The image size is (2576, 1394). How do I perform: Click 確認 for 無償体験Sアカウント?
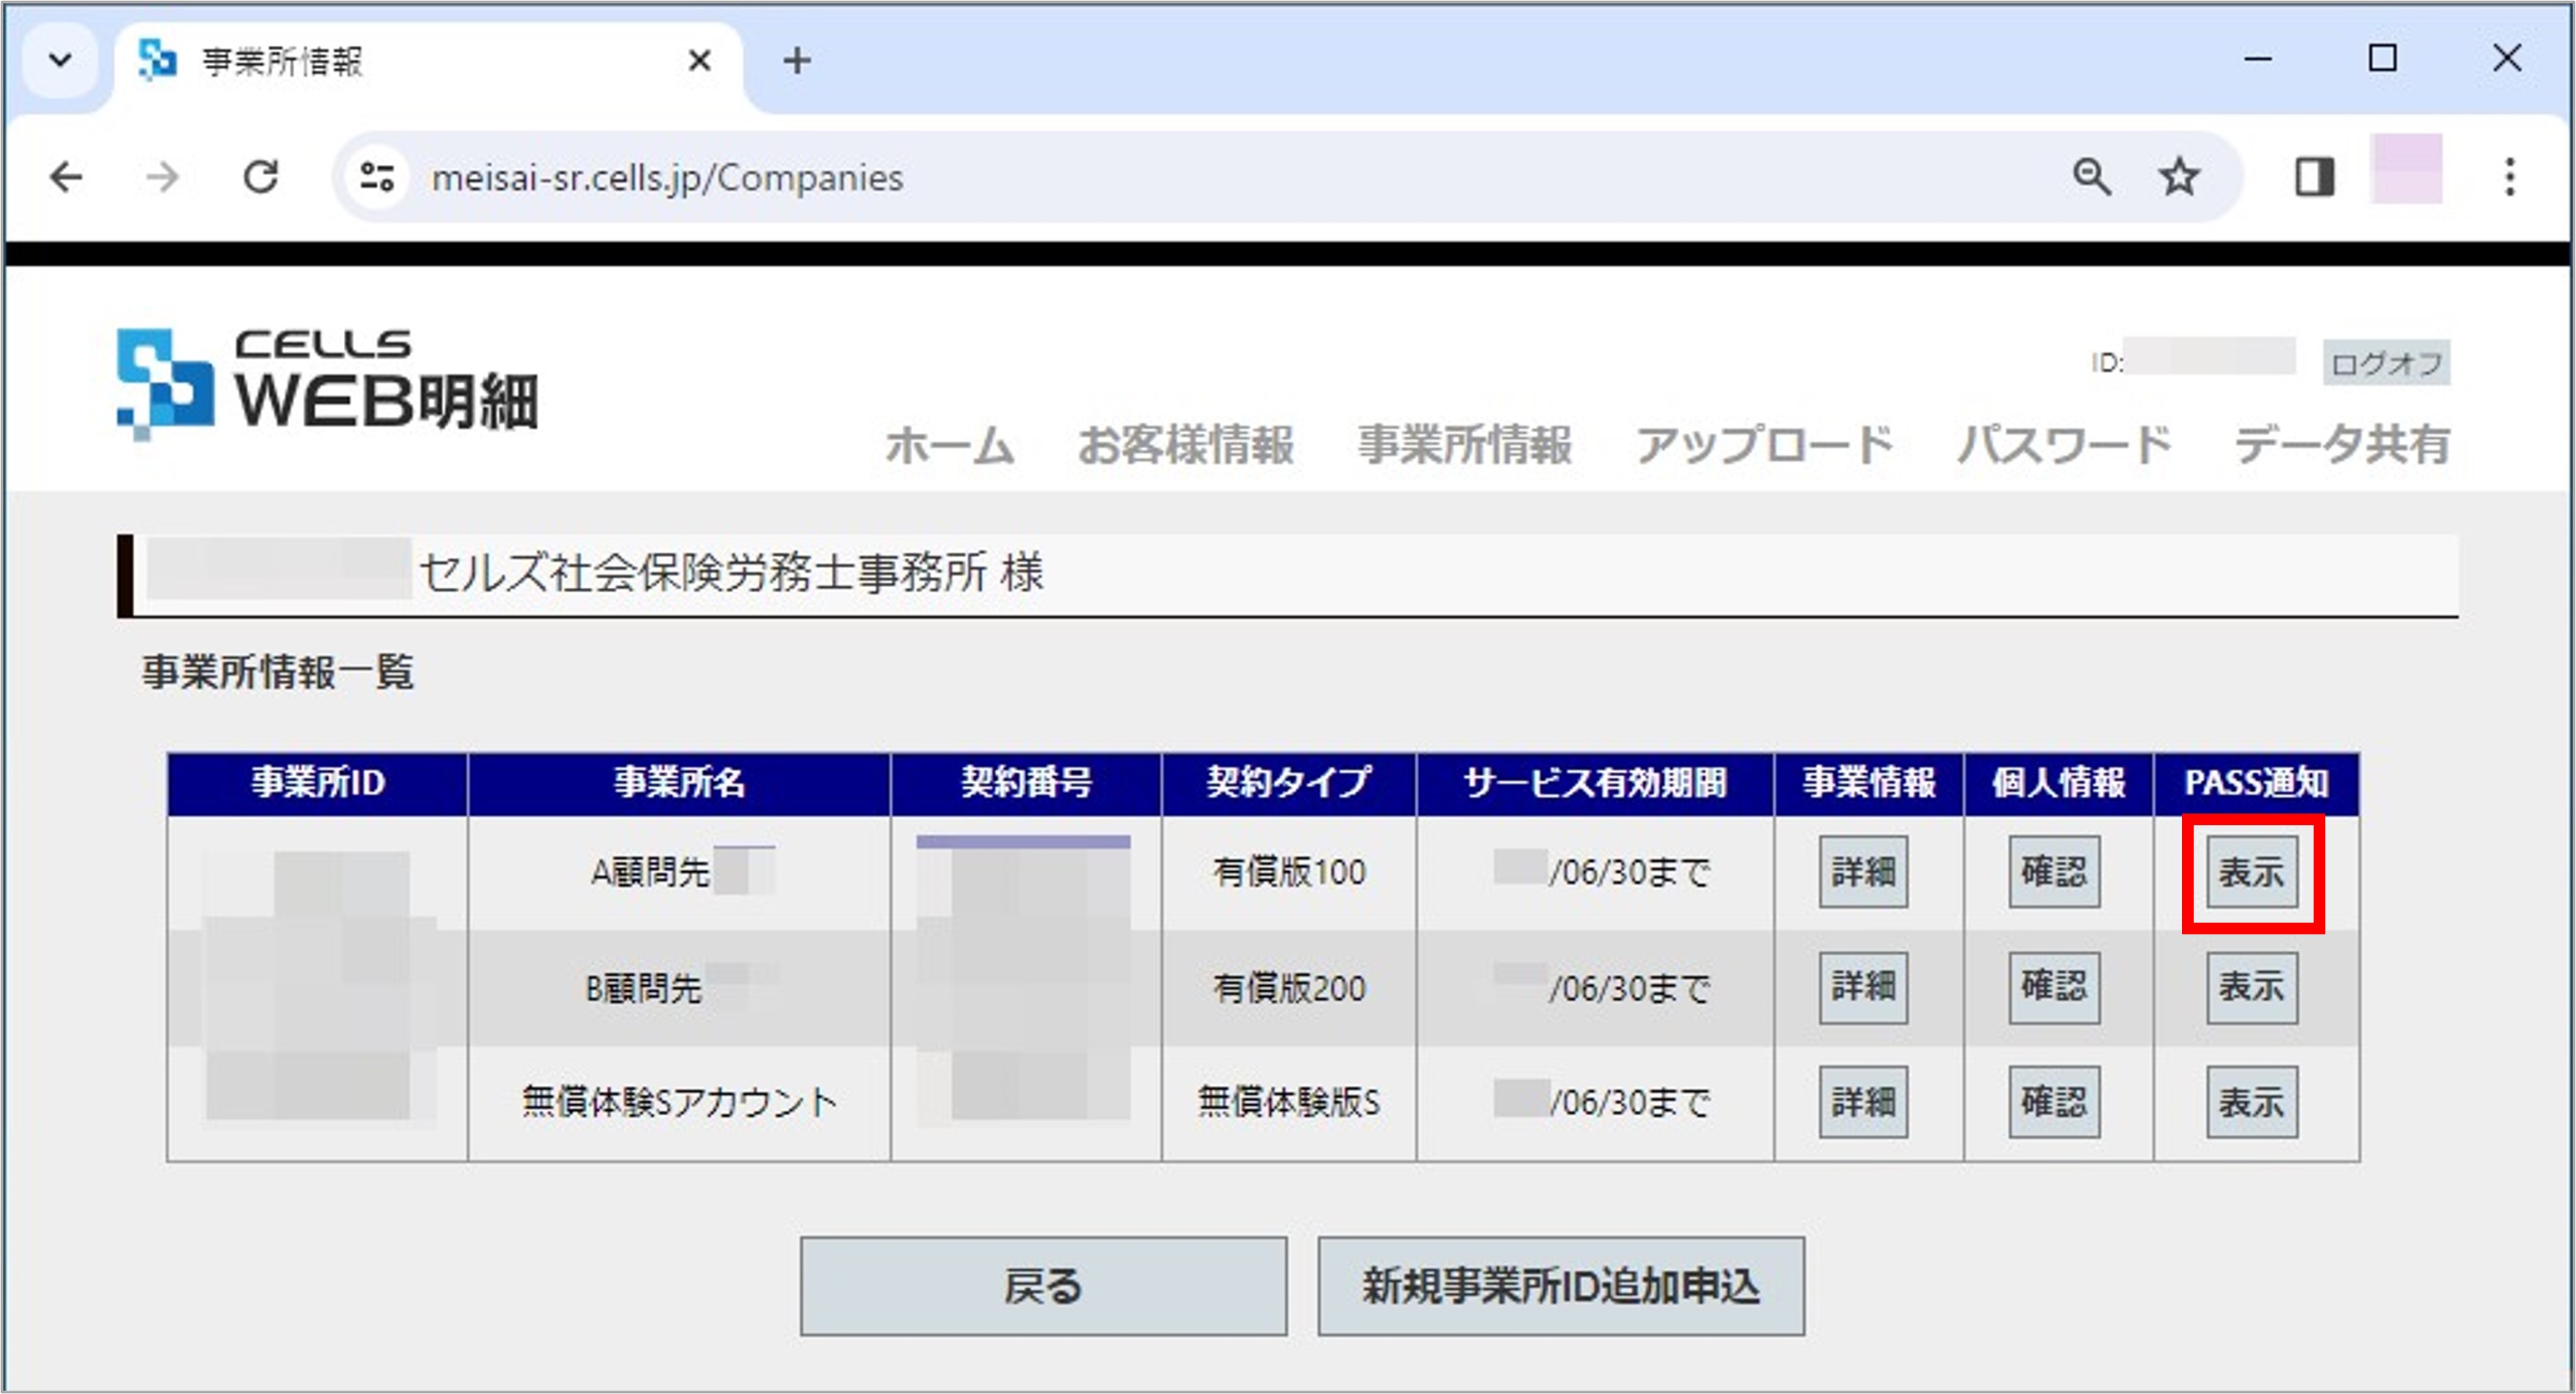pos(2054,1102)
